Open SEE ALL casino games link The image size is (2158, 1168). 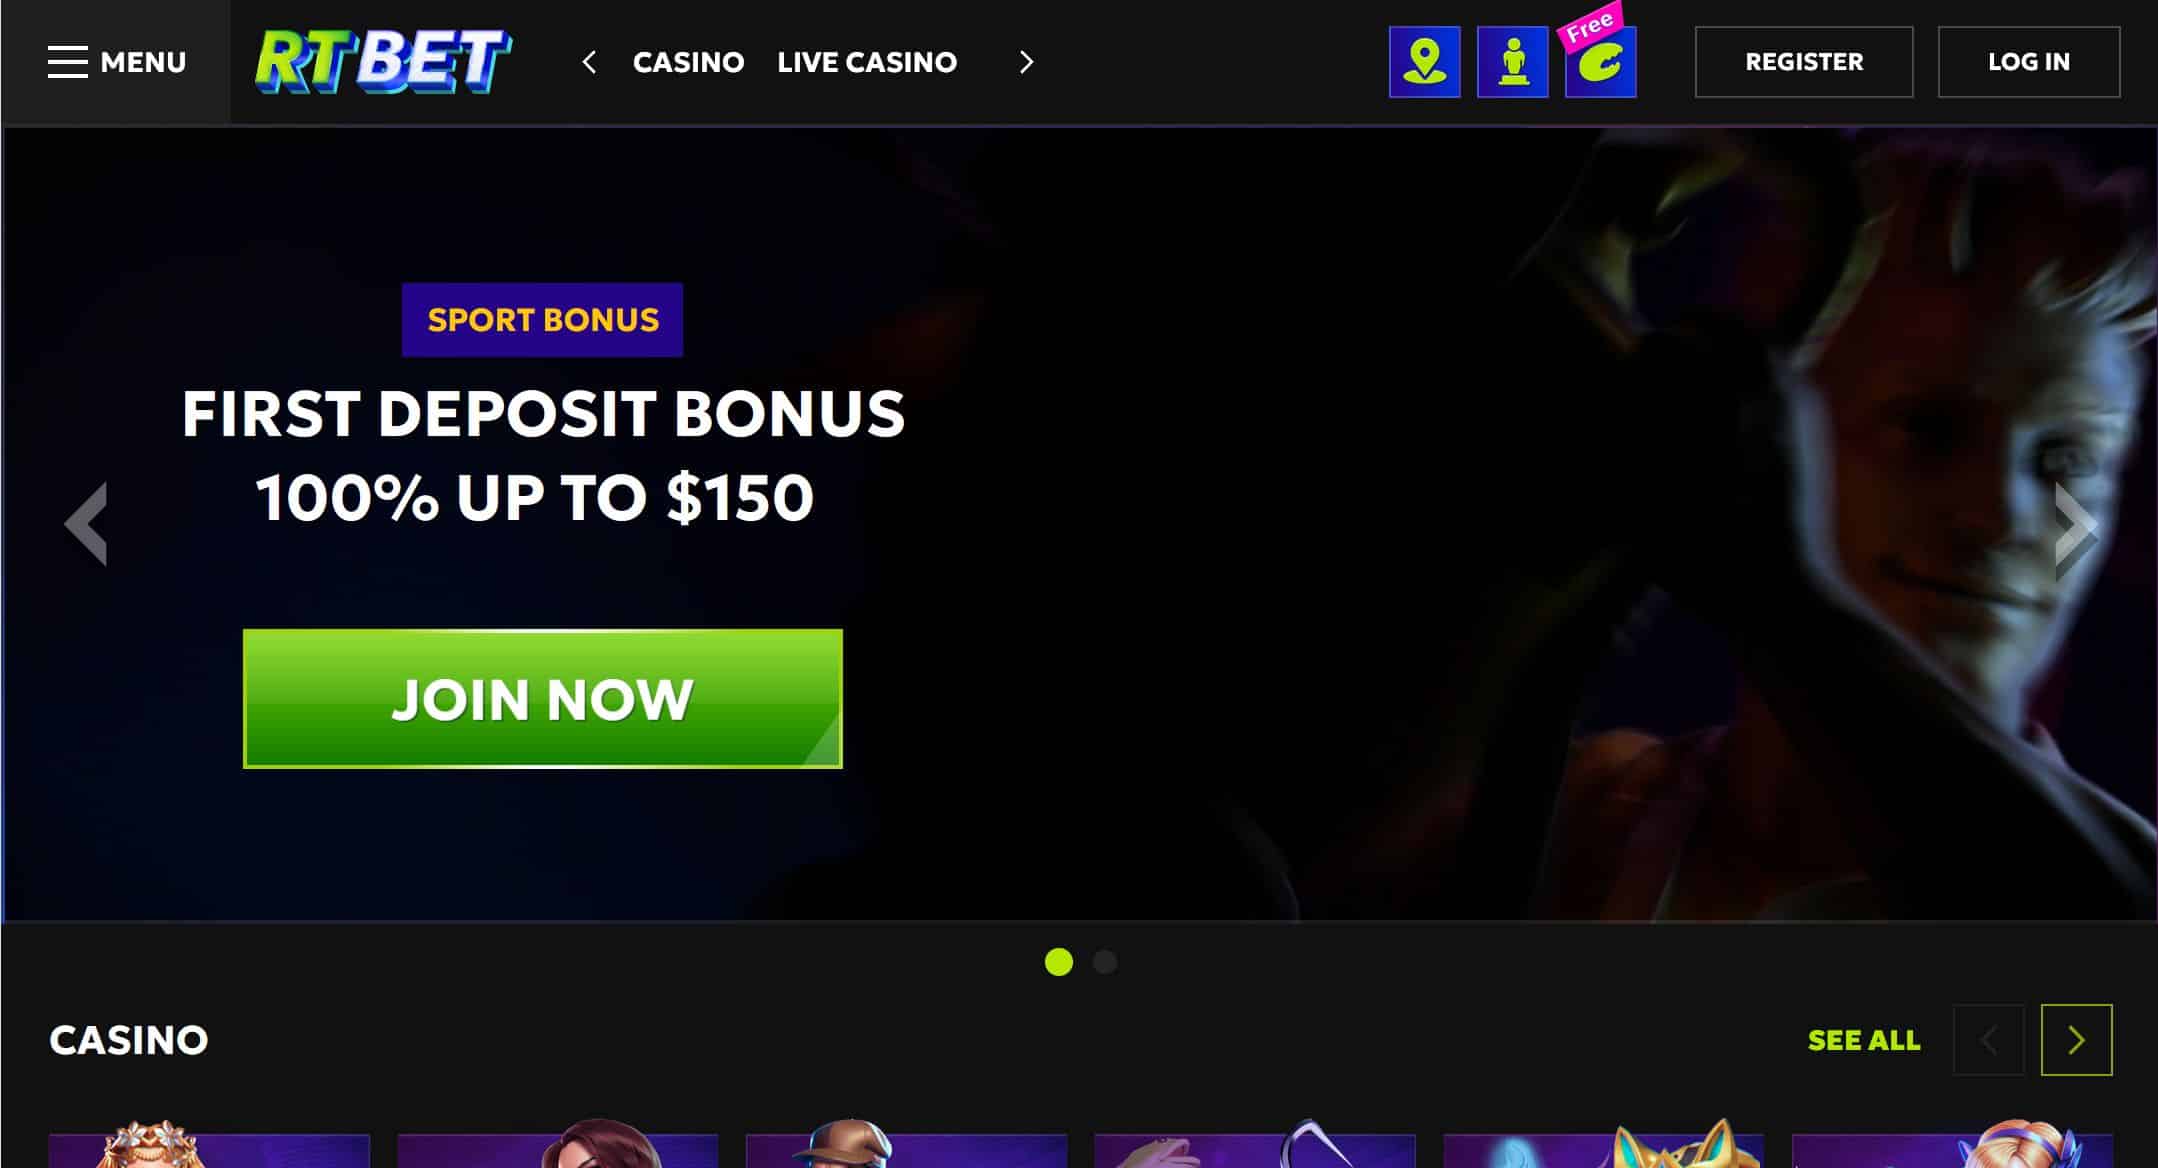[x=1864, y=1040]
